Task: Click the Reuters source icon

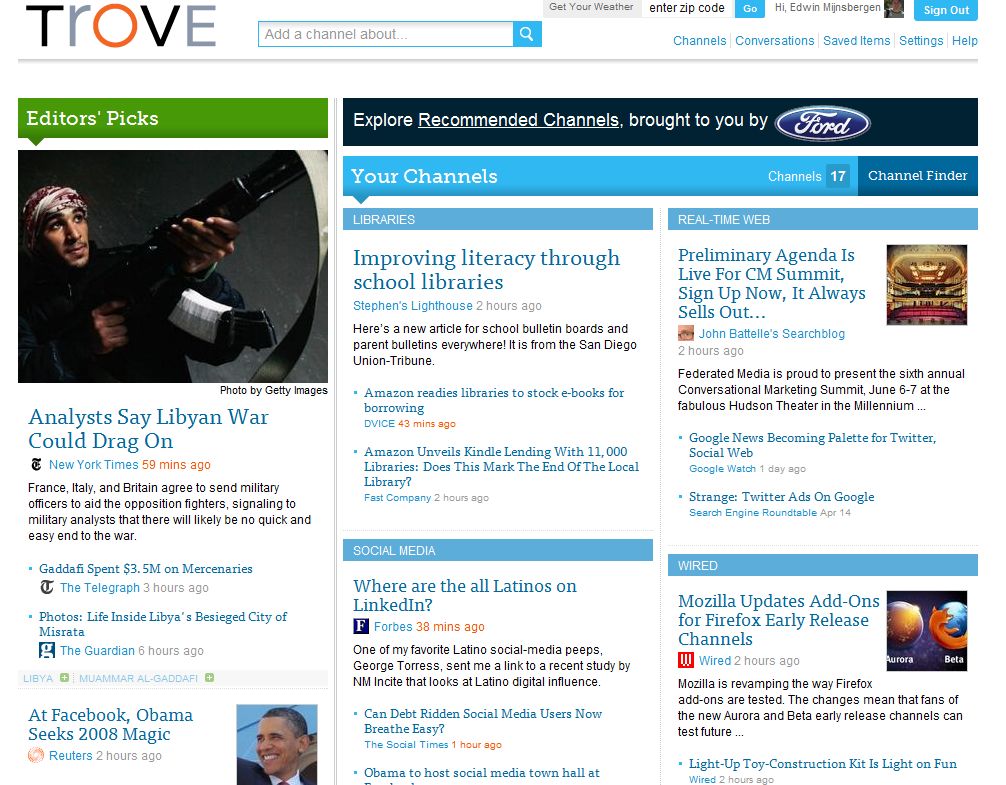Action: coord(36,755)
